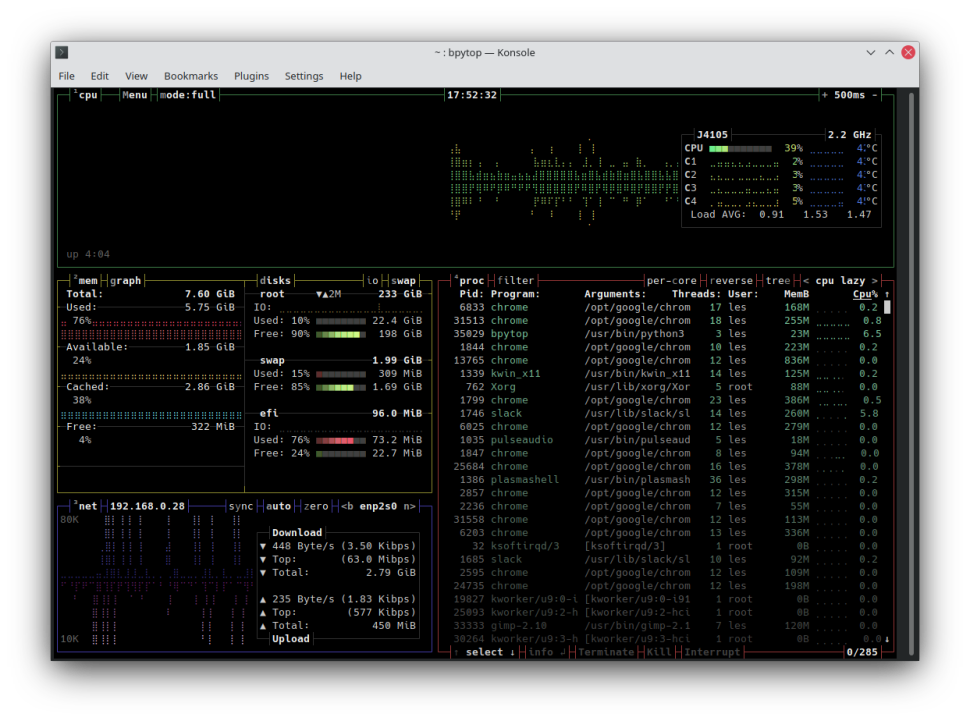Select chrome process with Pid 6833
Image resolution: width=970 pixels, height=721 pixels.
pyautogui.click(x=667, y=308)
